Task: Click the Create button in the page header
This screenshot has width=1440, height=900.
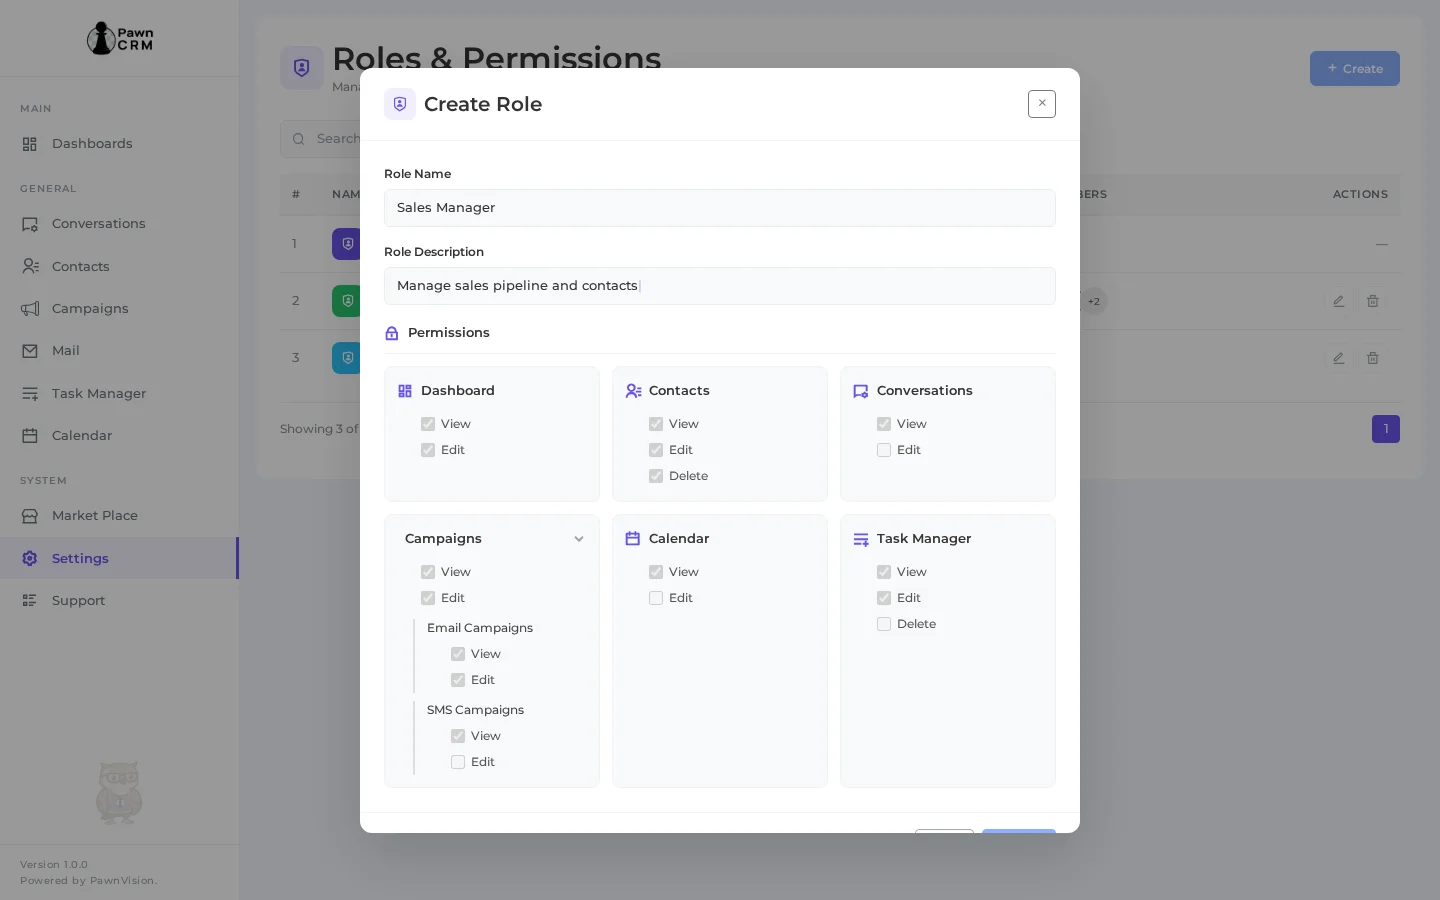Action: (1355, 68)
